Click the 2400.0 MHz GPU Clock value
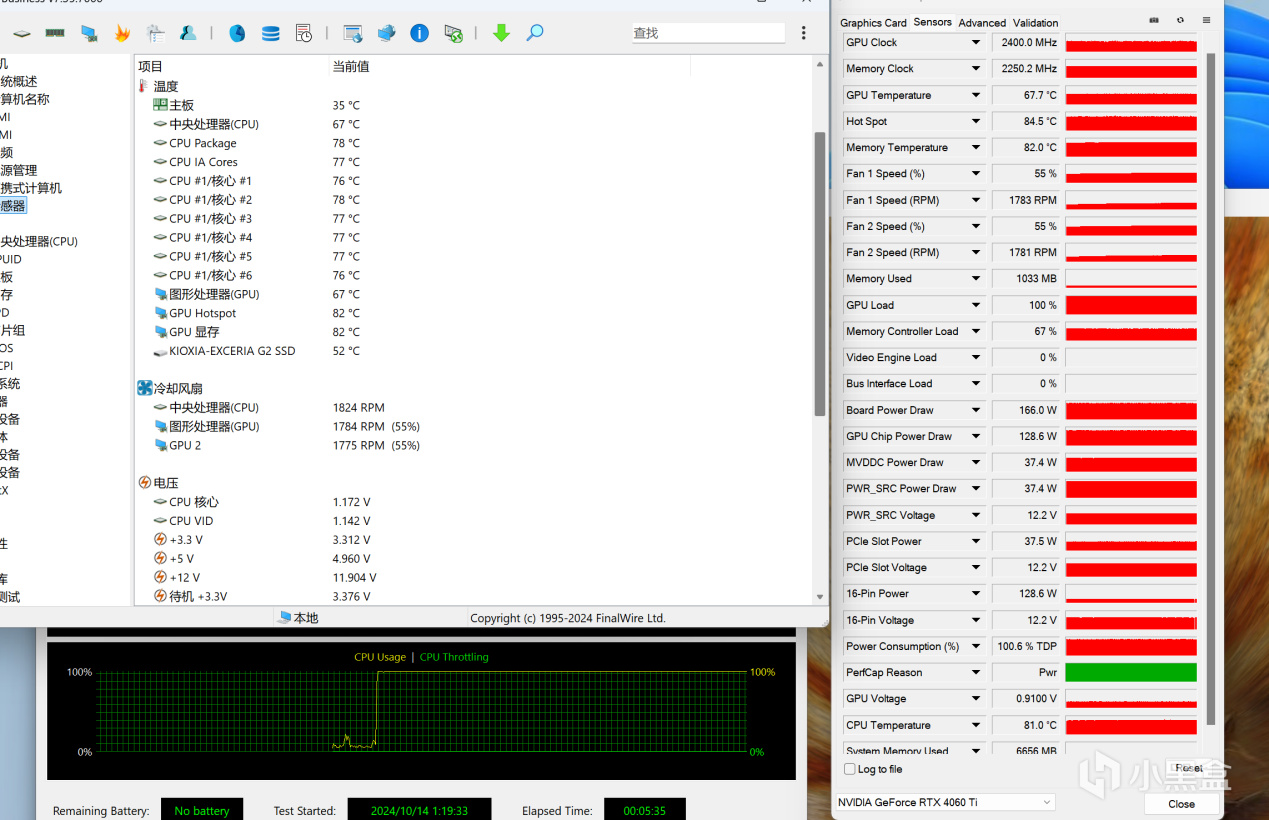Viewport: 1269px width, 820px height. [1026, 43]
